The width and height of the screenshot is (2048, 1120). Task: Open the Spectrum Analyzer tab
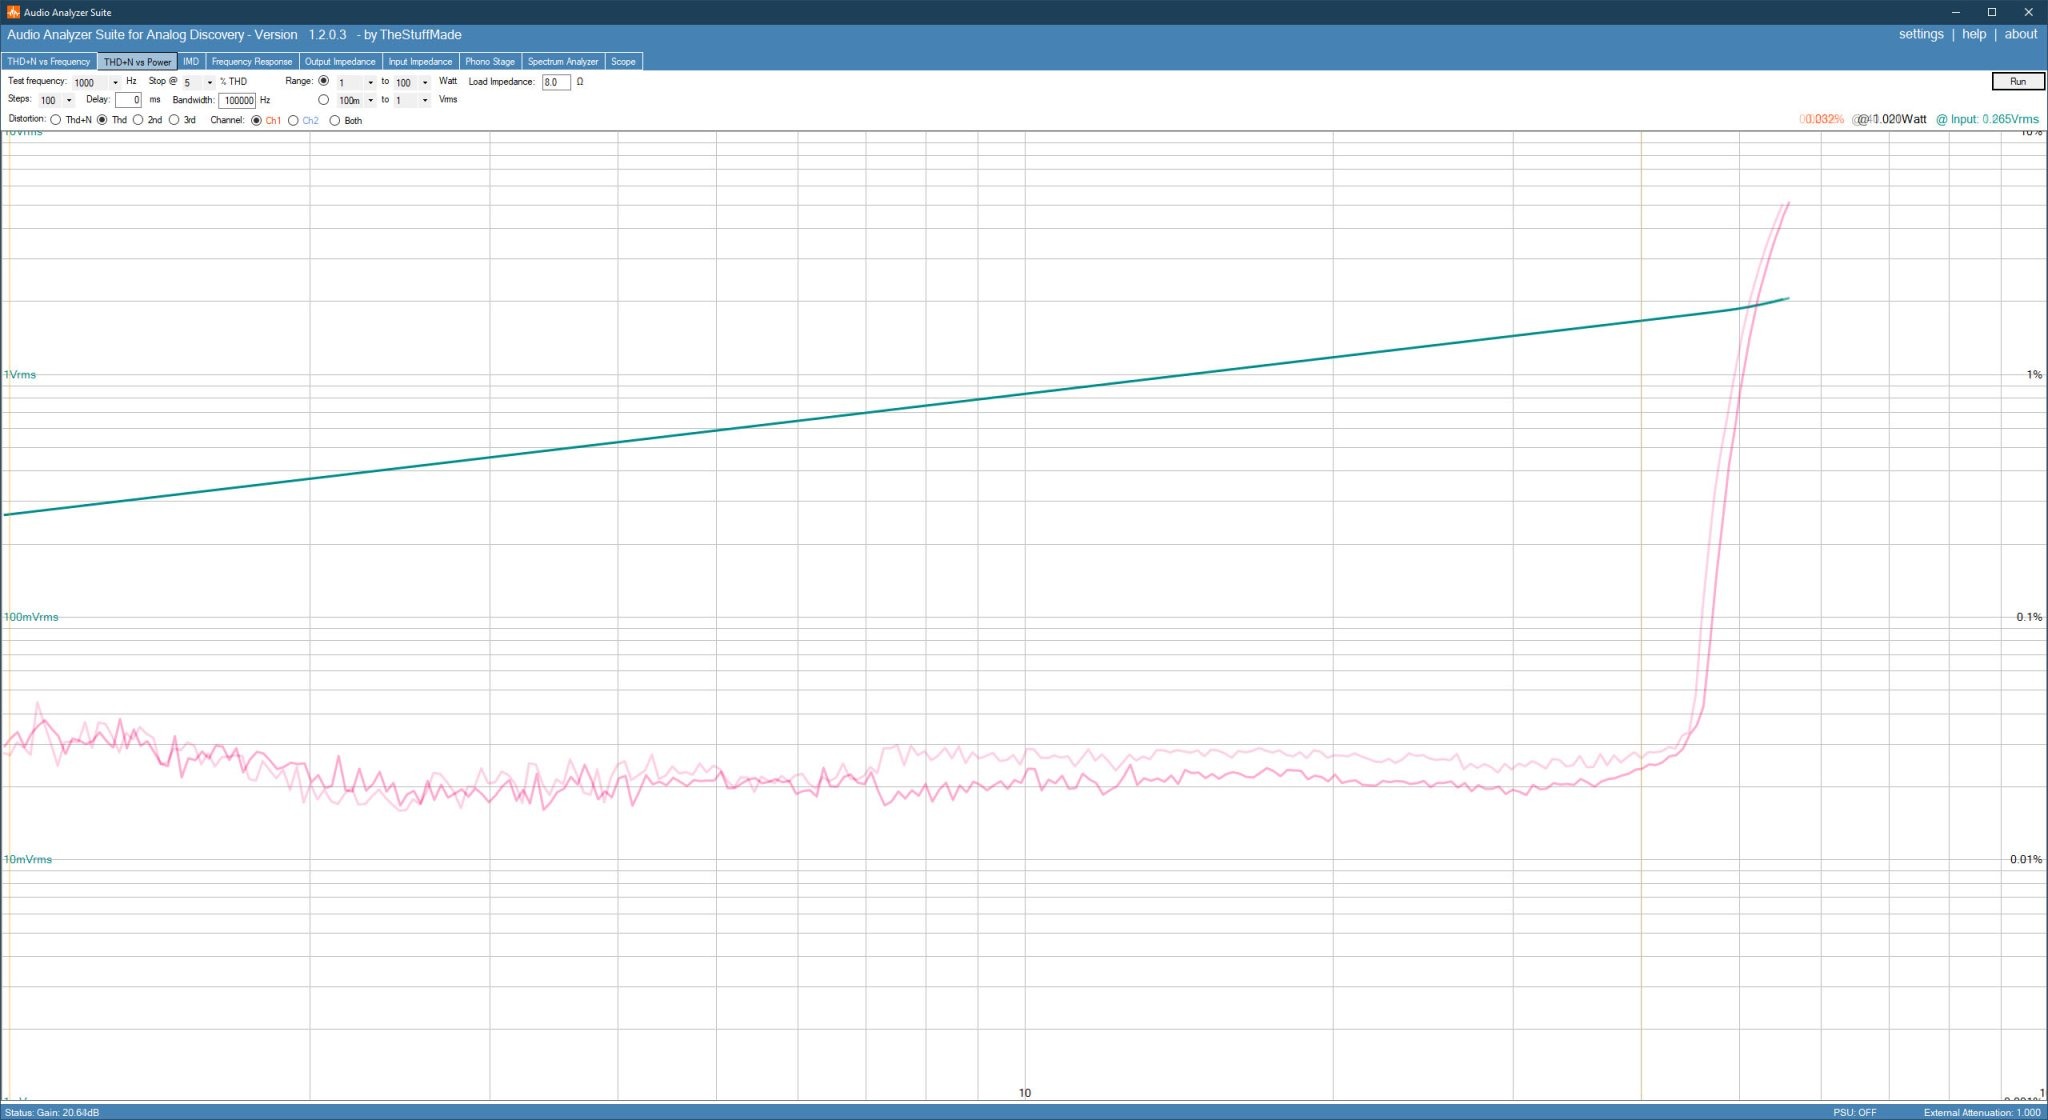tap(563, 61)
